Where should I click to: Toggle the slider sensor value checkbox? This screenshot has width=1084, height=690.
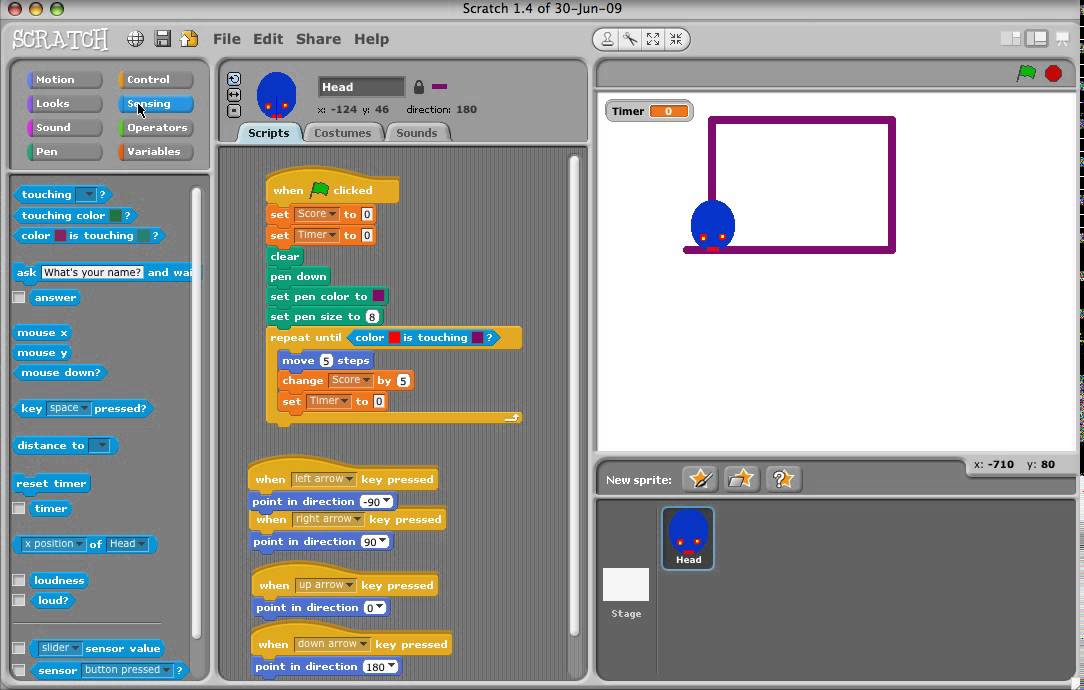click(x=19, y=648)
